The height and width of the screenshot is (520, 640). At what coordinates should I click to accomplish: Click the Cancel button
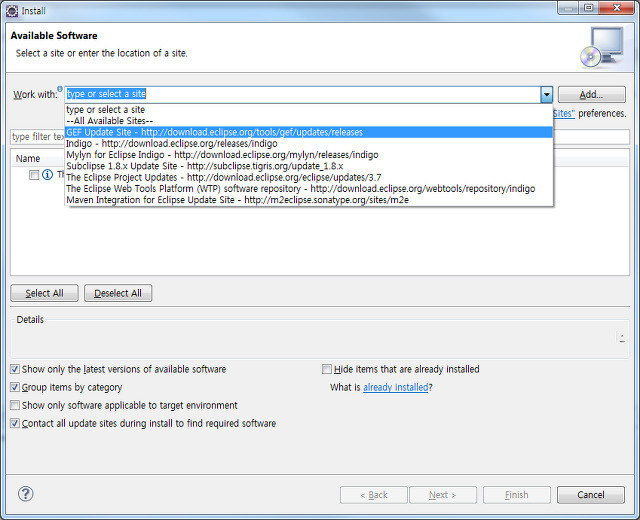point(591,495)
